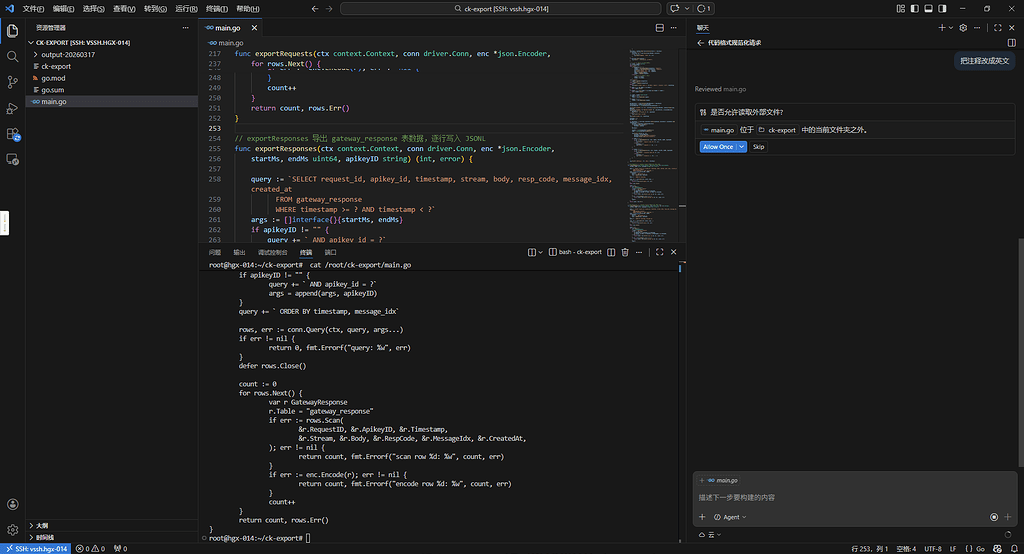Open chat settings gear icon

coord(963,27)
